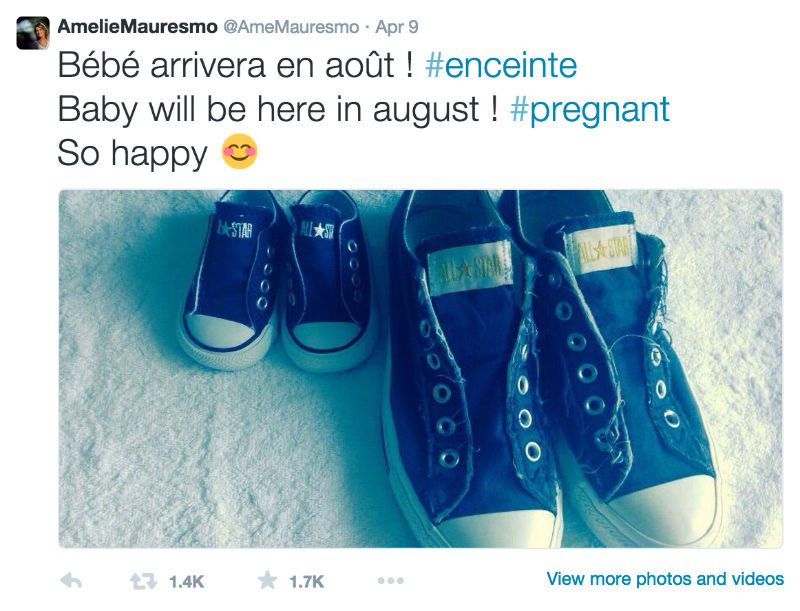
Task: View the 1.7K favorites count
Action: (307, 581)
